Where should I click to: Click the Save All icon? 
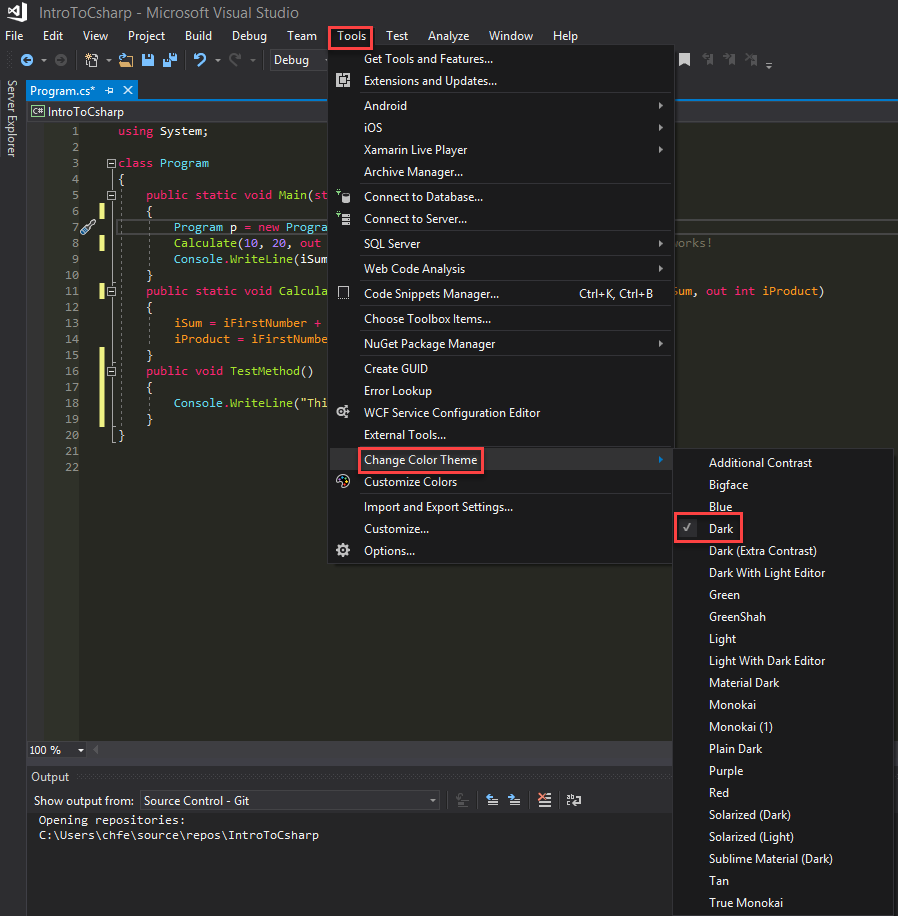[170, 60]
